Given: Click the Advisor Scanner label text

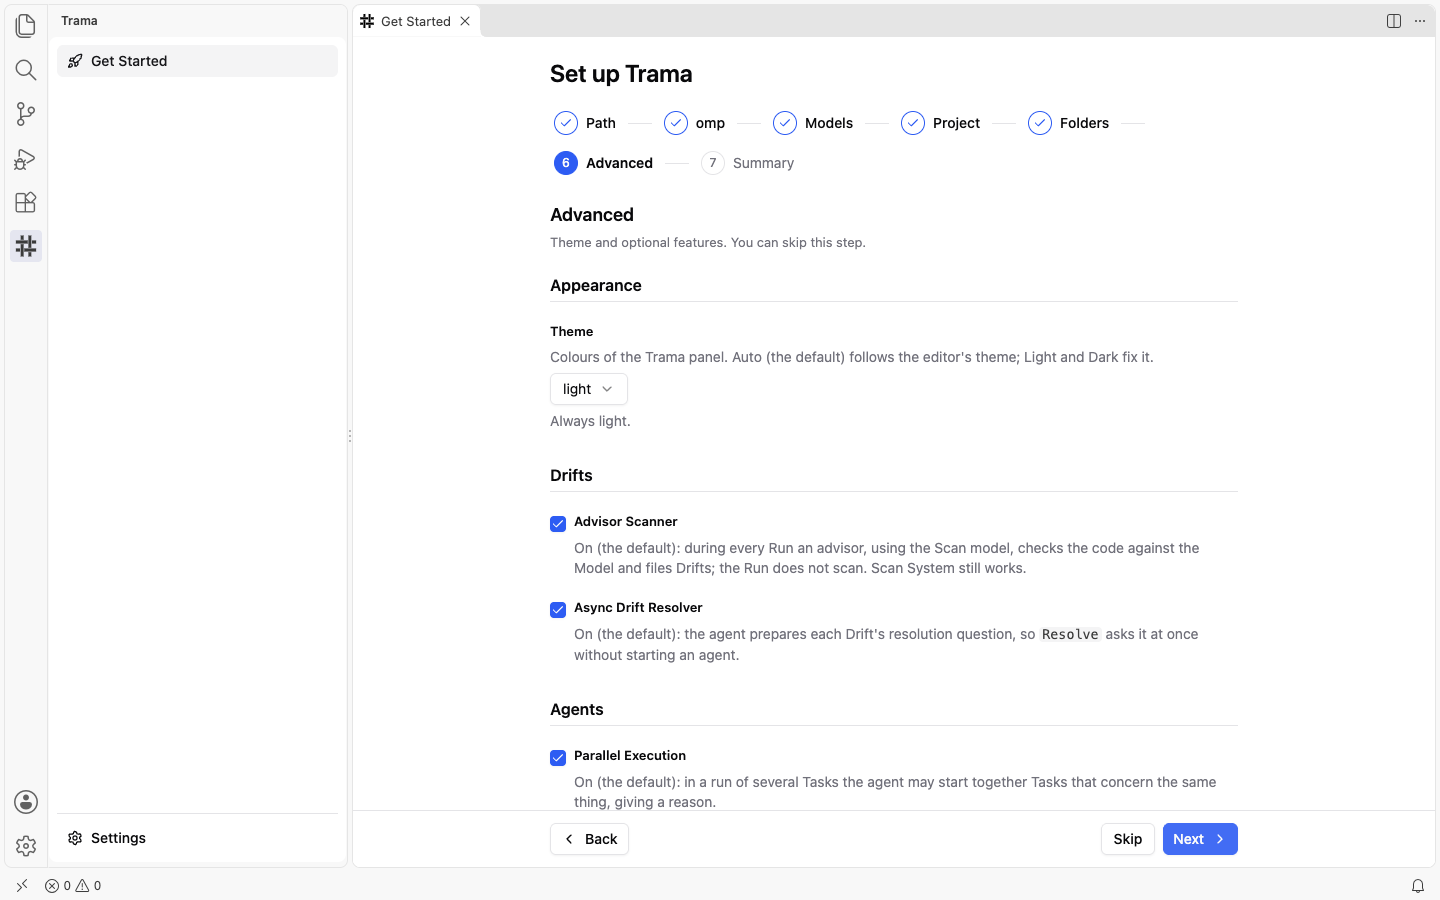Looking at the screenshot, I should tap(626, 522).
